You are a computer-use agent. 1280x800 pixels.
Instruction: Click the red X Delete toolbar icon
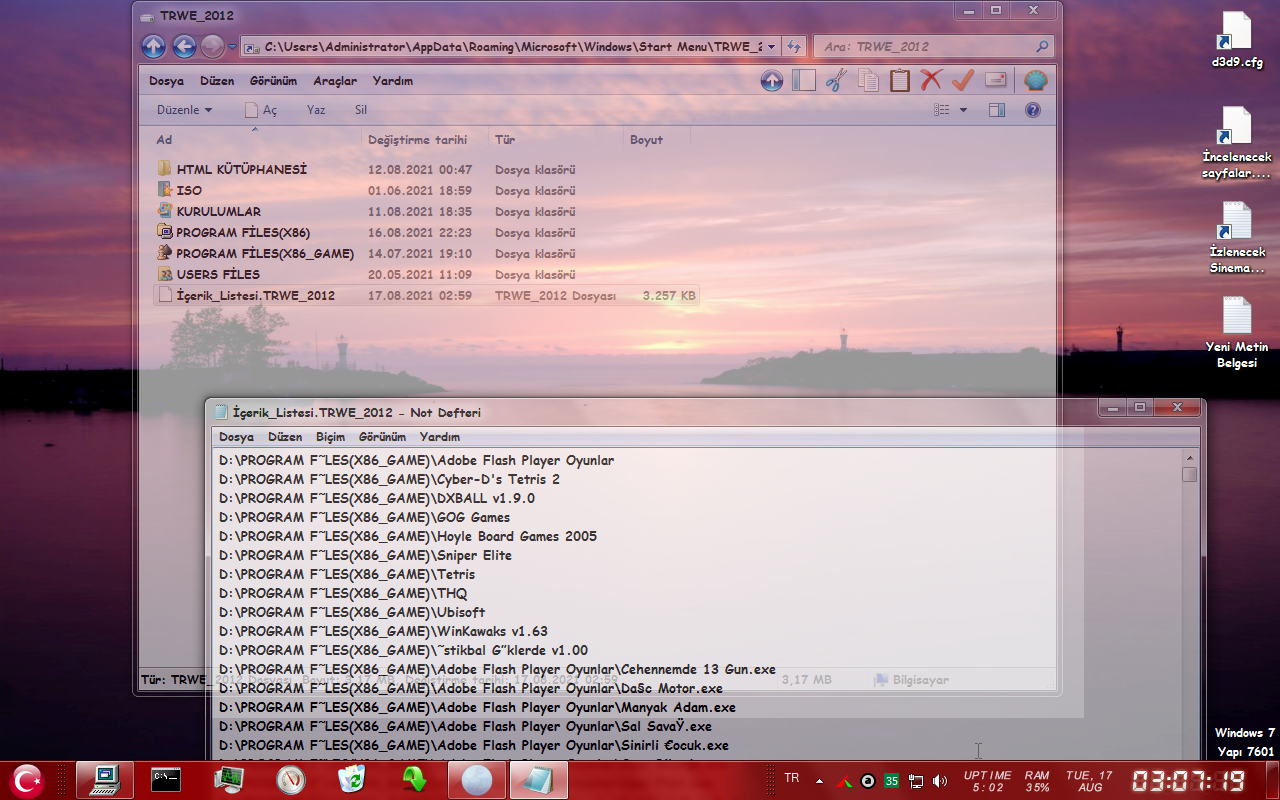coord(931,81)
